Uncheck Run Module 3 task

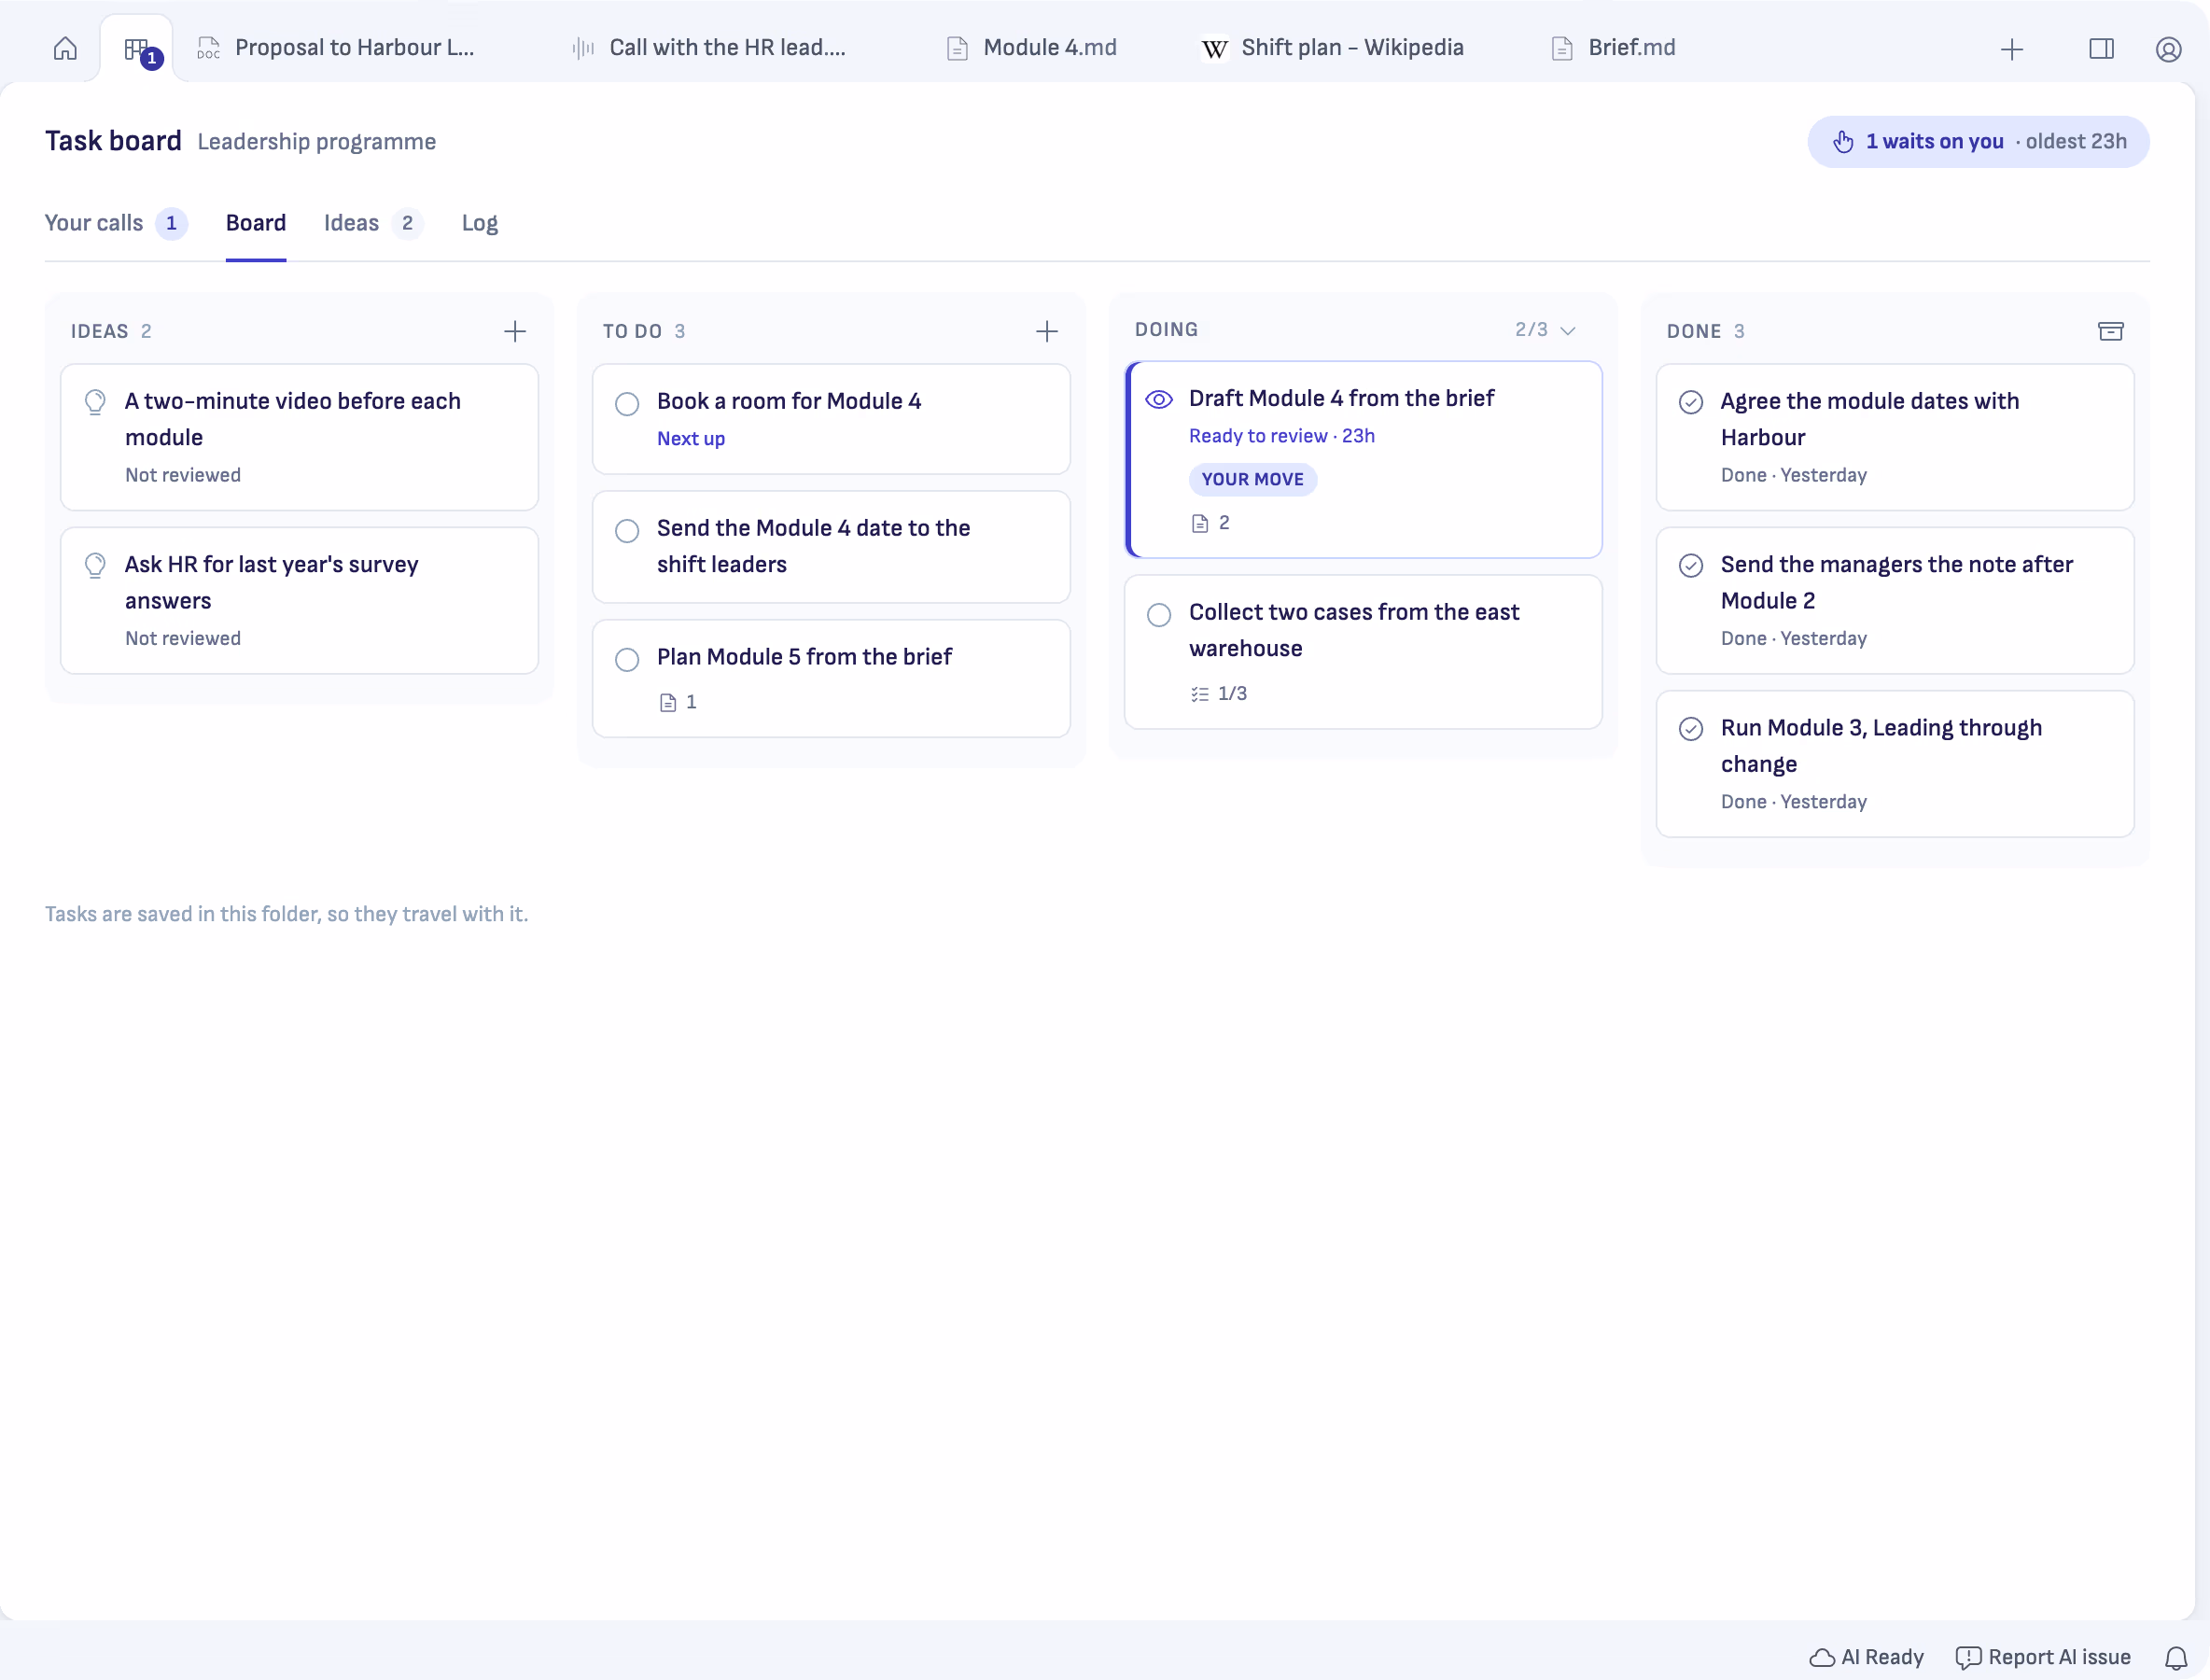point(1690,729)
